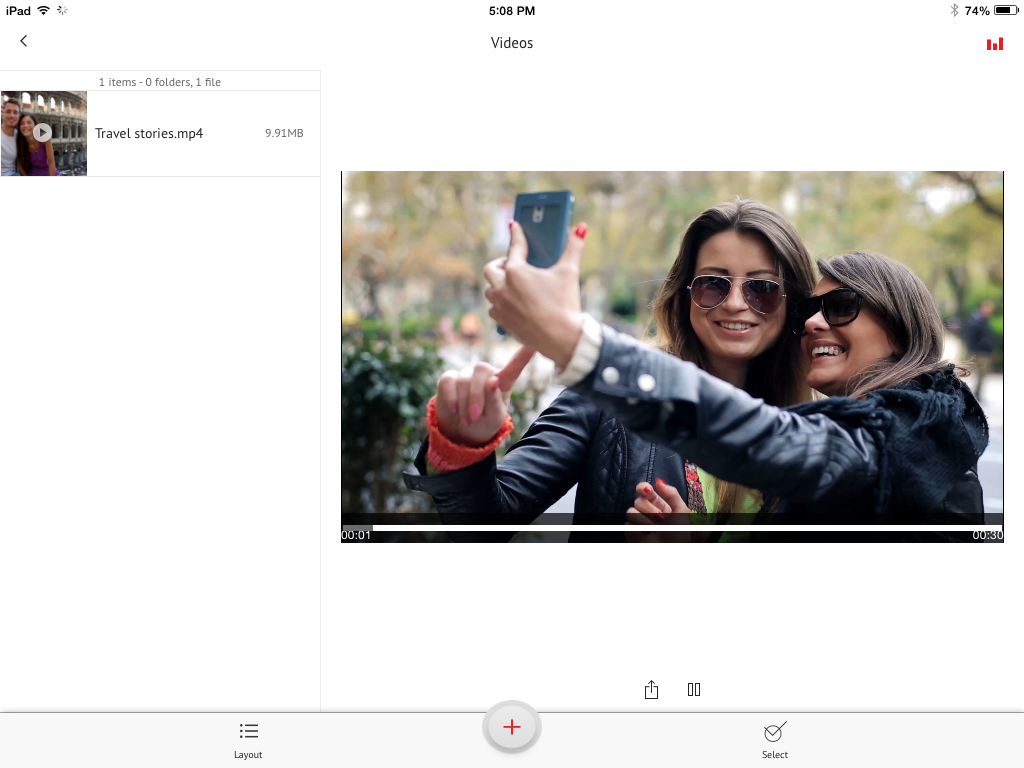Viewport: 1024px width, 768px height.
Task: Tap the share icon below the video
Action: tap(651, 690)
